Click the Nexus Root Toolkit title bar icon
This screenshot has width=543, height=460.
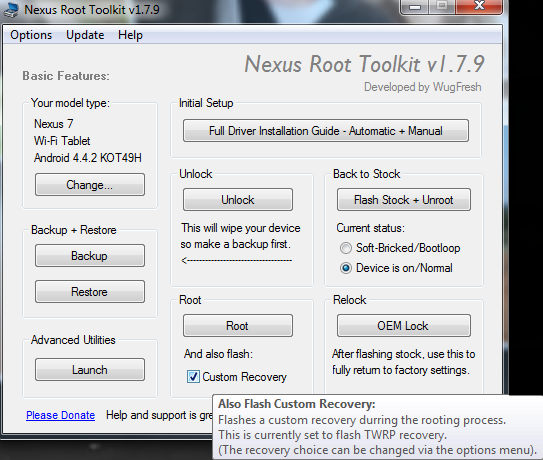click(11, 10)
